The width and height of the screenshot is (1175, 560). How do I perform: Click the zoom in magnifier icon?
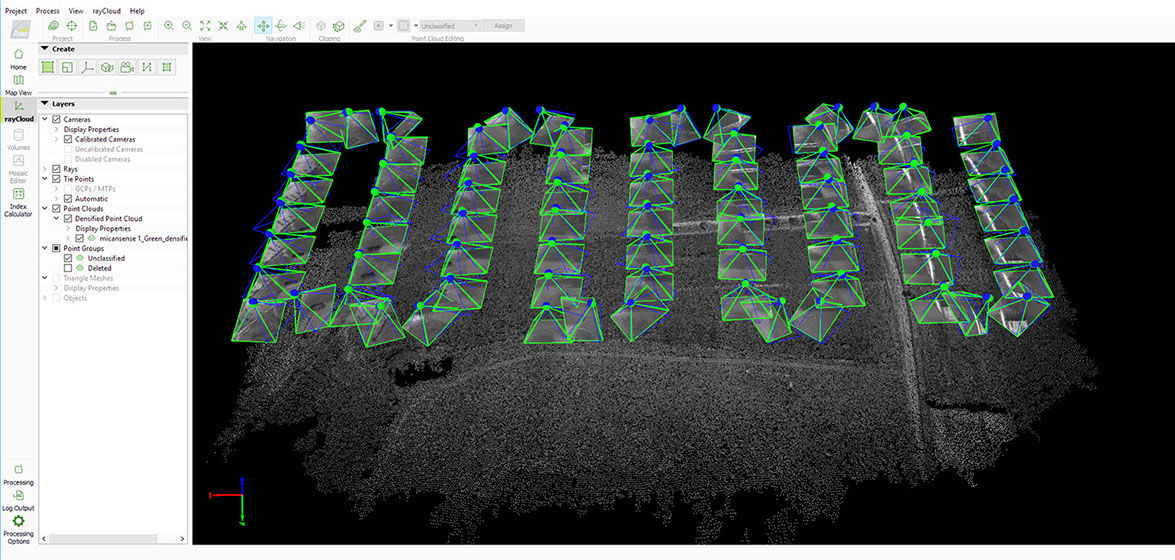click(x=168, y=25)
